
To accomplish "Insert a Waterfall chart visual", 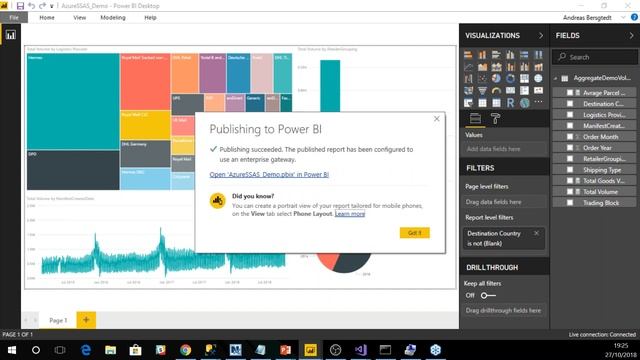I will [468, 78].
